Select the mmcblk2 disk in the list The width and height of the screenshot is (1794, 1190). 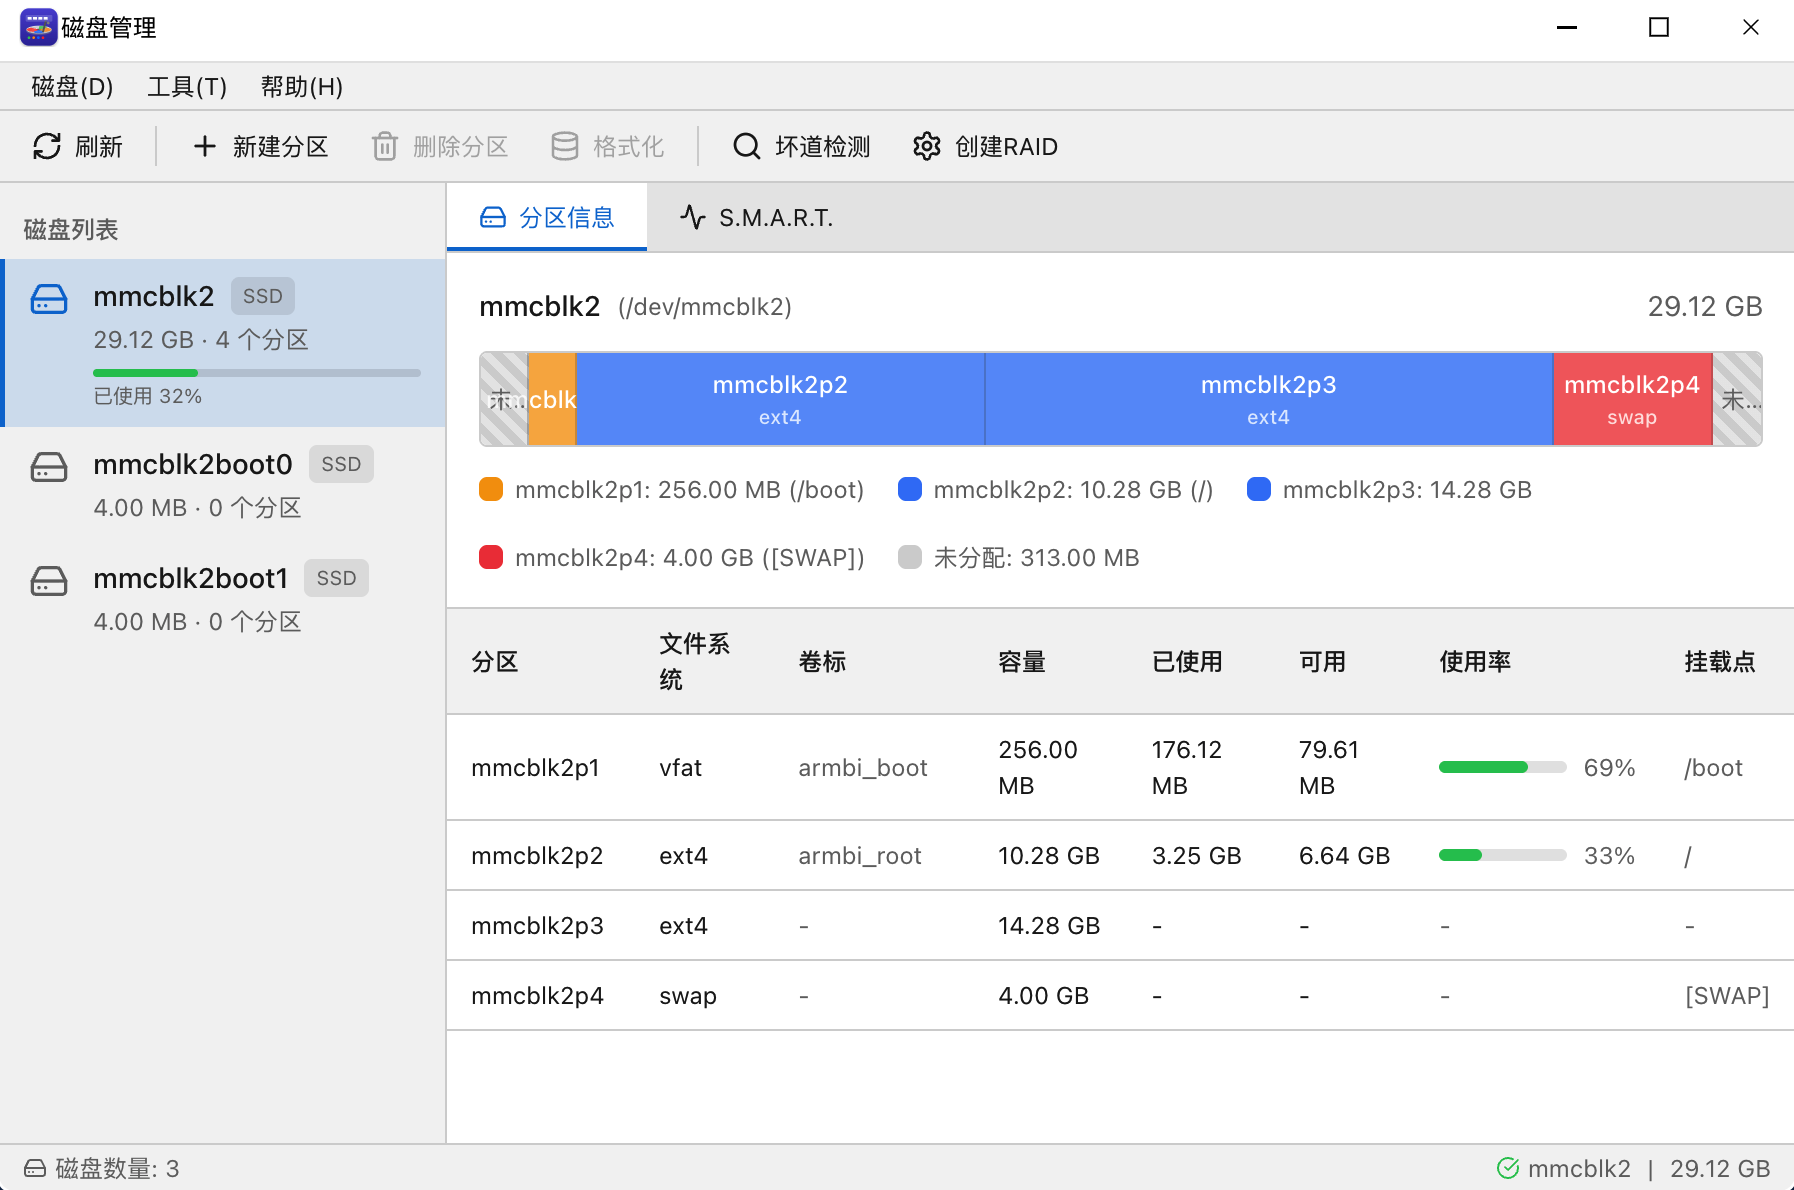[x=224, y=343]
